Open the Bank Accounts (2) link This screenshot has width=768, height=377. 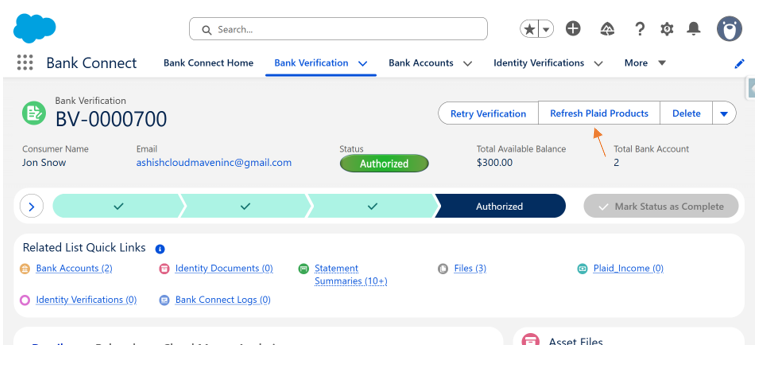pos(74,269)
